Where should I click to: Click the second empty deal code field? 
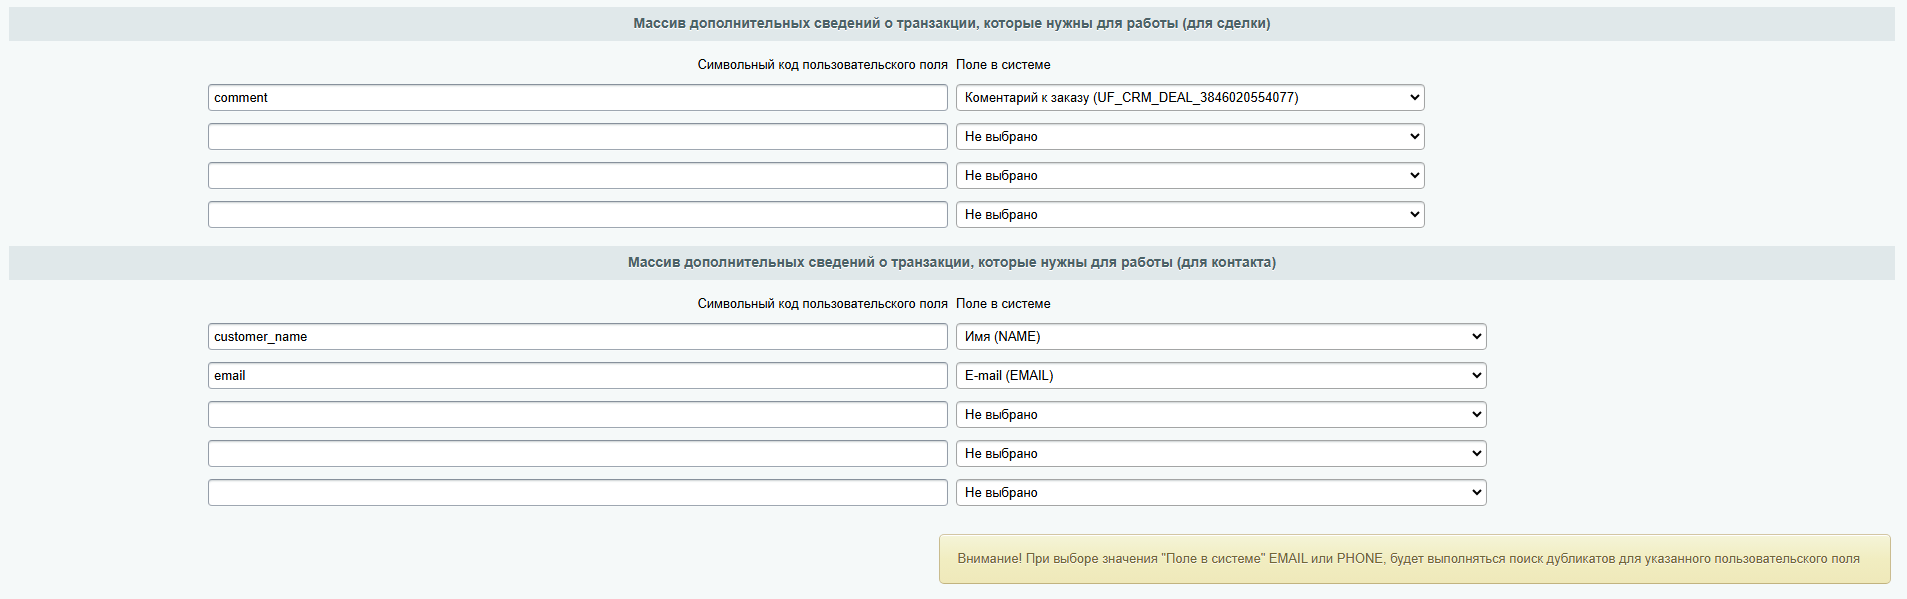pyautogui.click(x=577, y=137)
